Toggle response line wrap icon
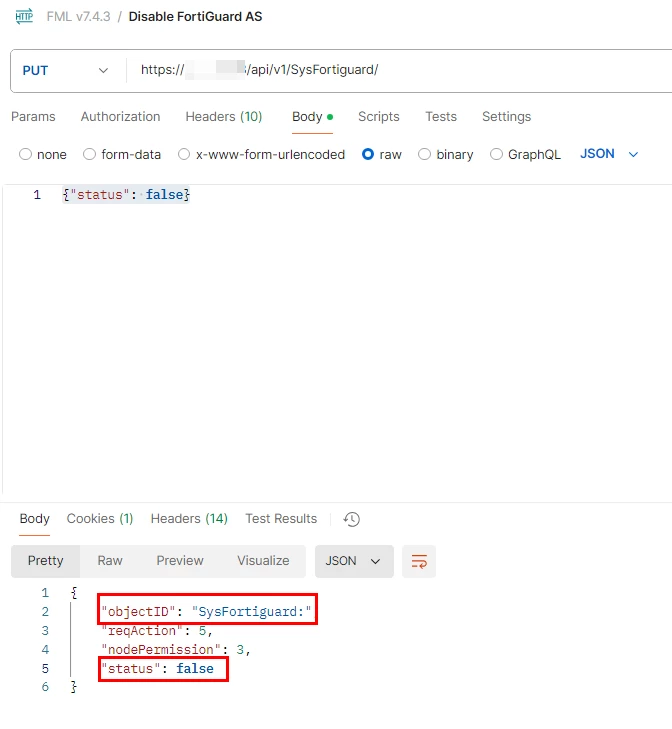 pos(419,561)
